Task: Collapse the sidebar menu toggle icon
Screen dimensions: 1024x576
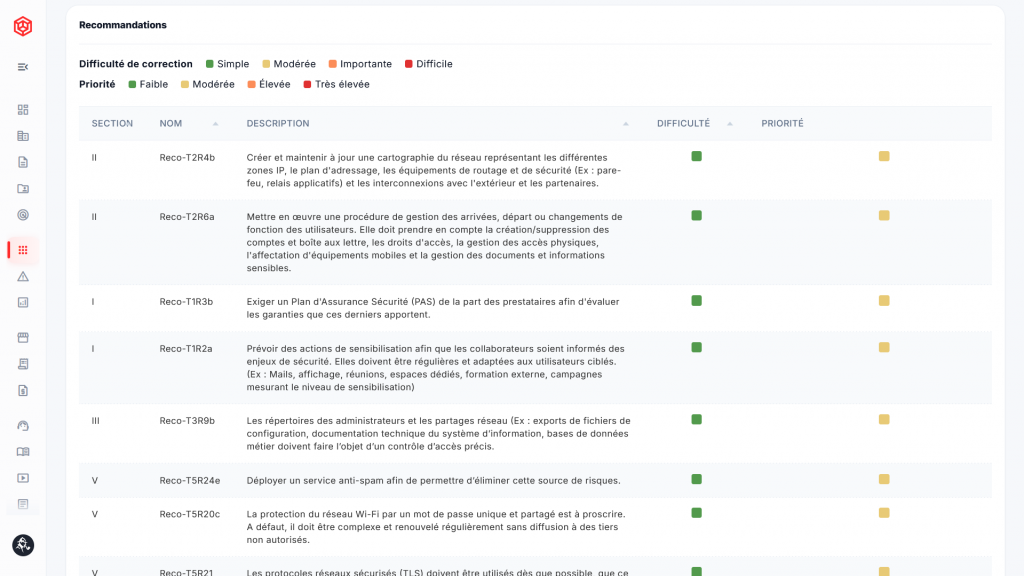Action: coord(23,67)
